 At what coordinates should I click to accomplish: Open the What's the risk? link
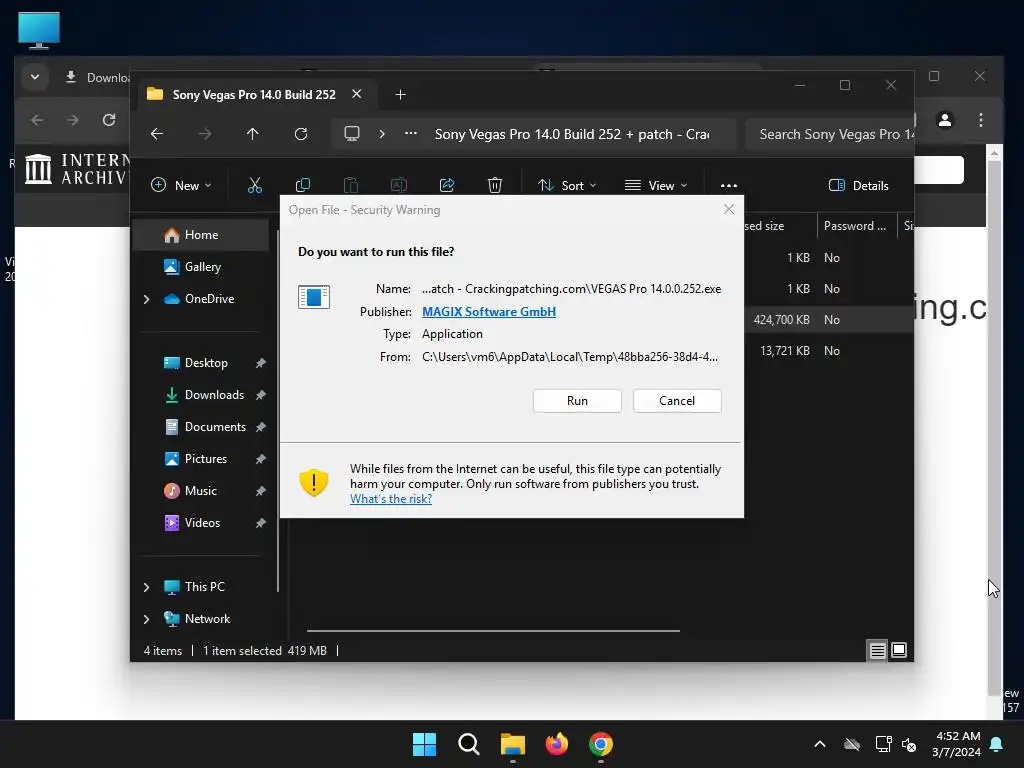point(391,499)
